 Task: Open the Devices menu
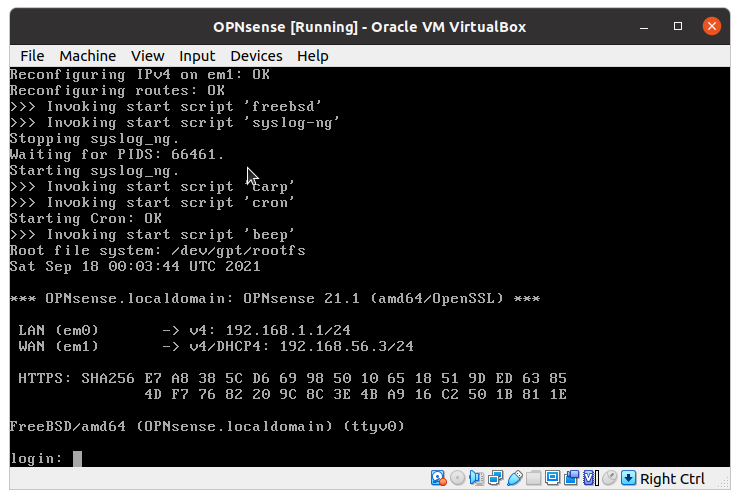(256, 56)
